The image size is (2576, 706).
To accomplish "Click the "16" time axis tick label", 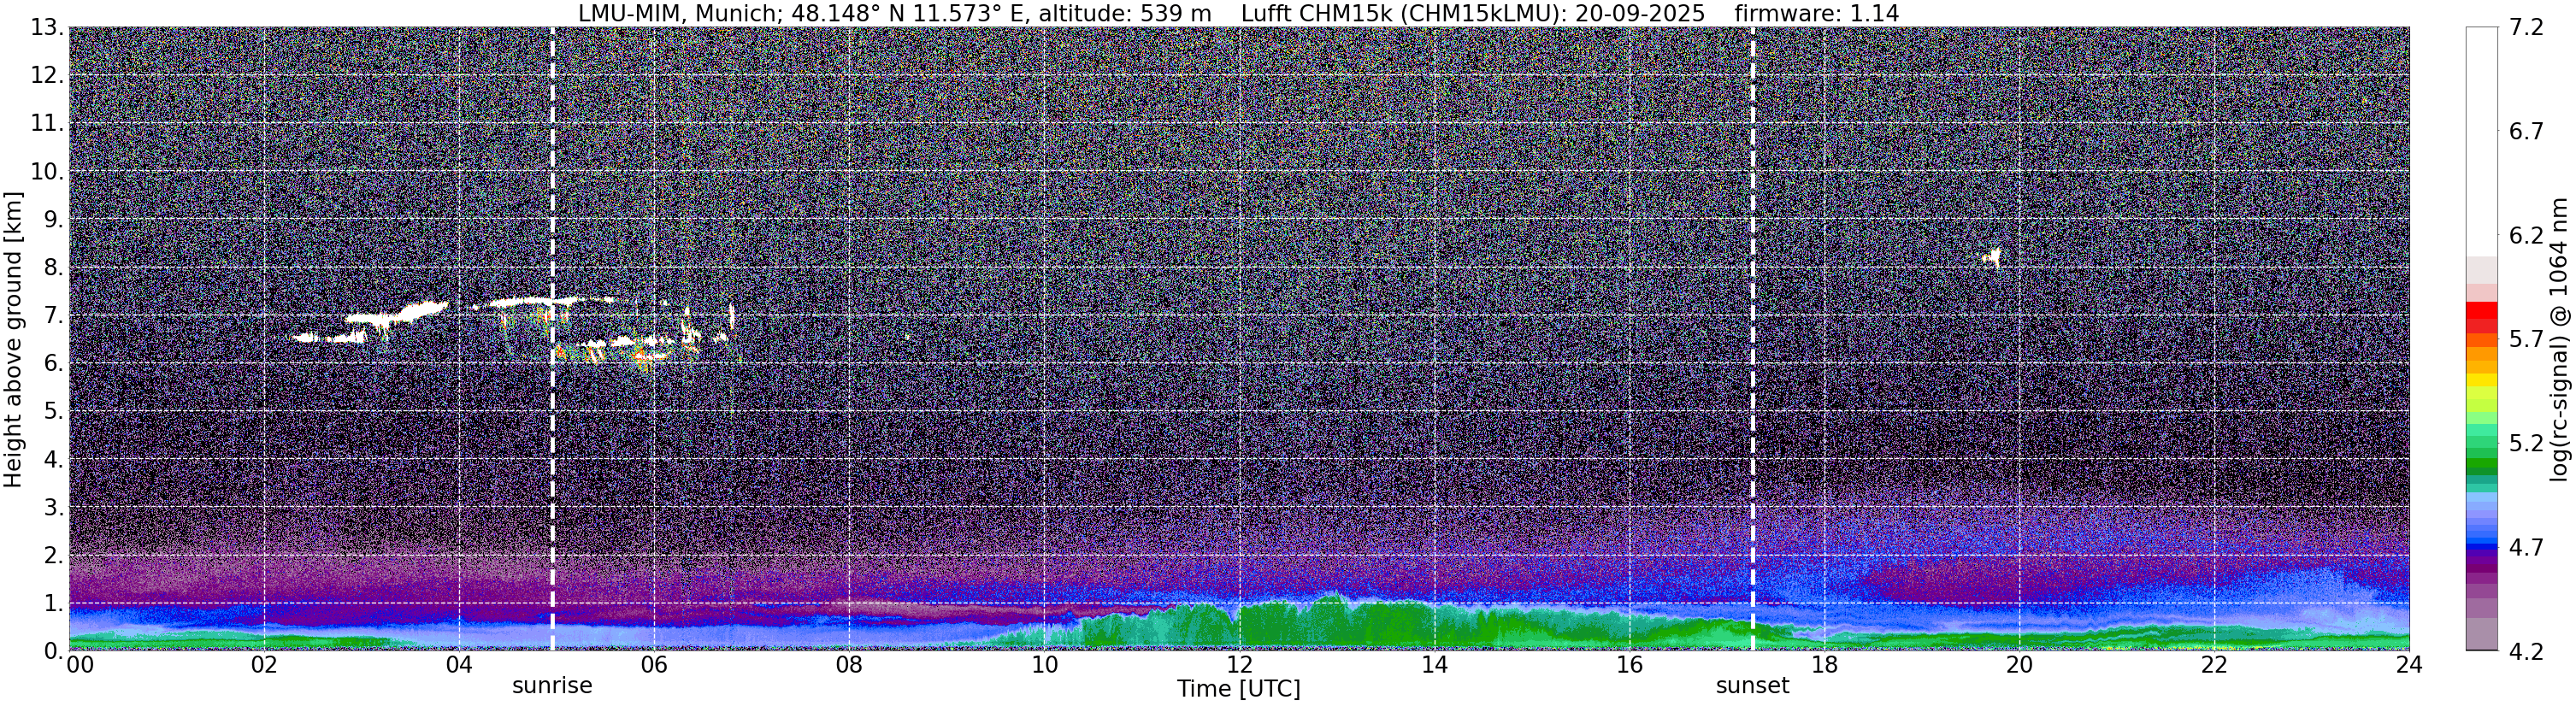I will click(1629, 665).
